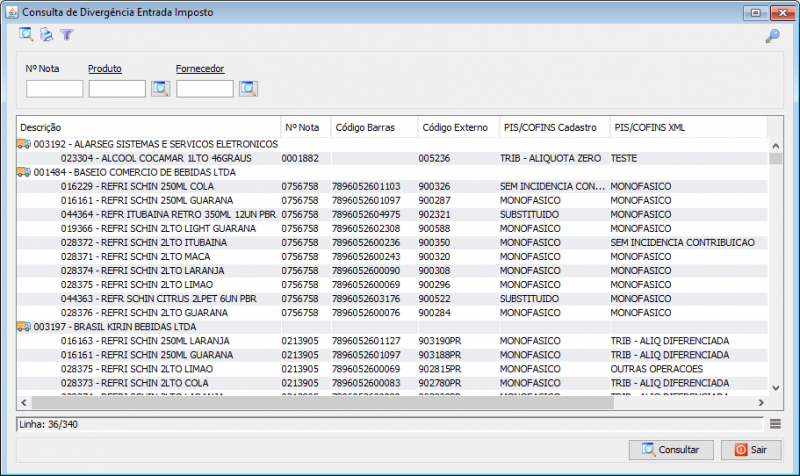Click the Sair button
800x476 pixels.
[x=751, y=449]
